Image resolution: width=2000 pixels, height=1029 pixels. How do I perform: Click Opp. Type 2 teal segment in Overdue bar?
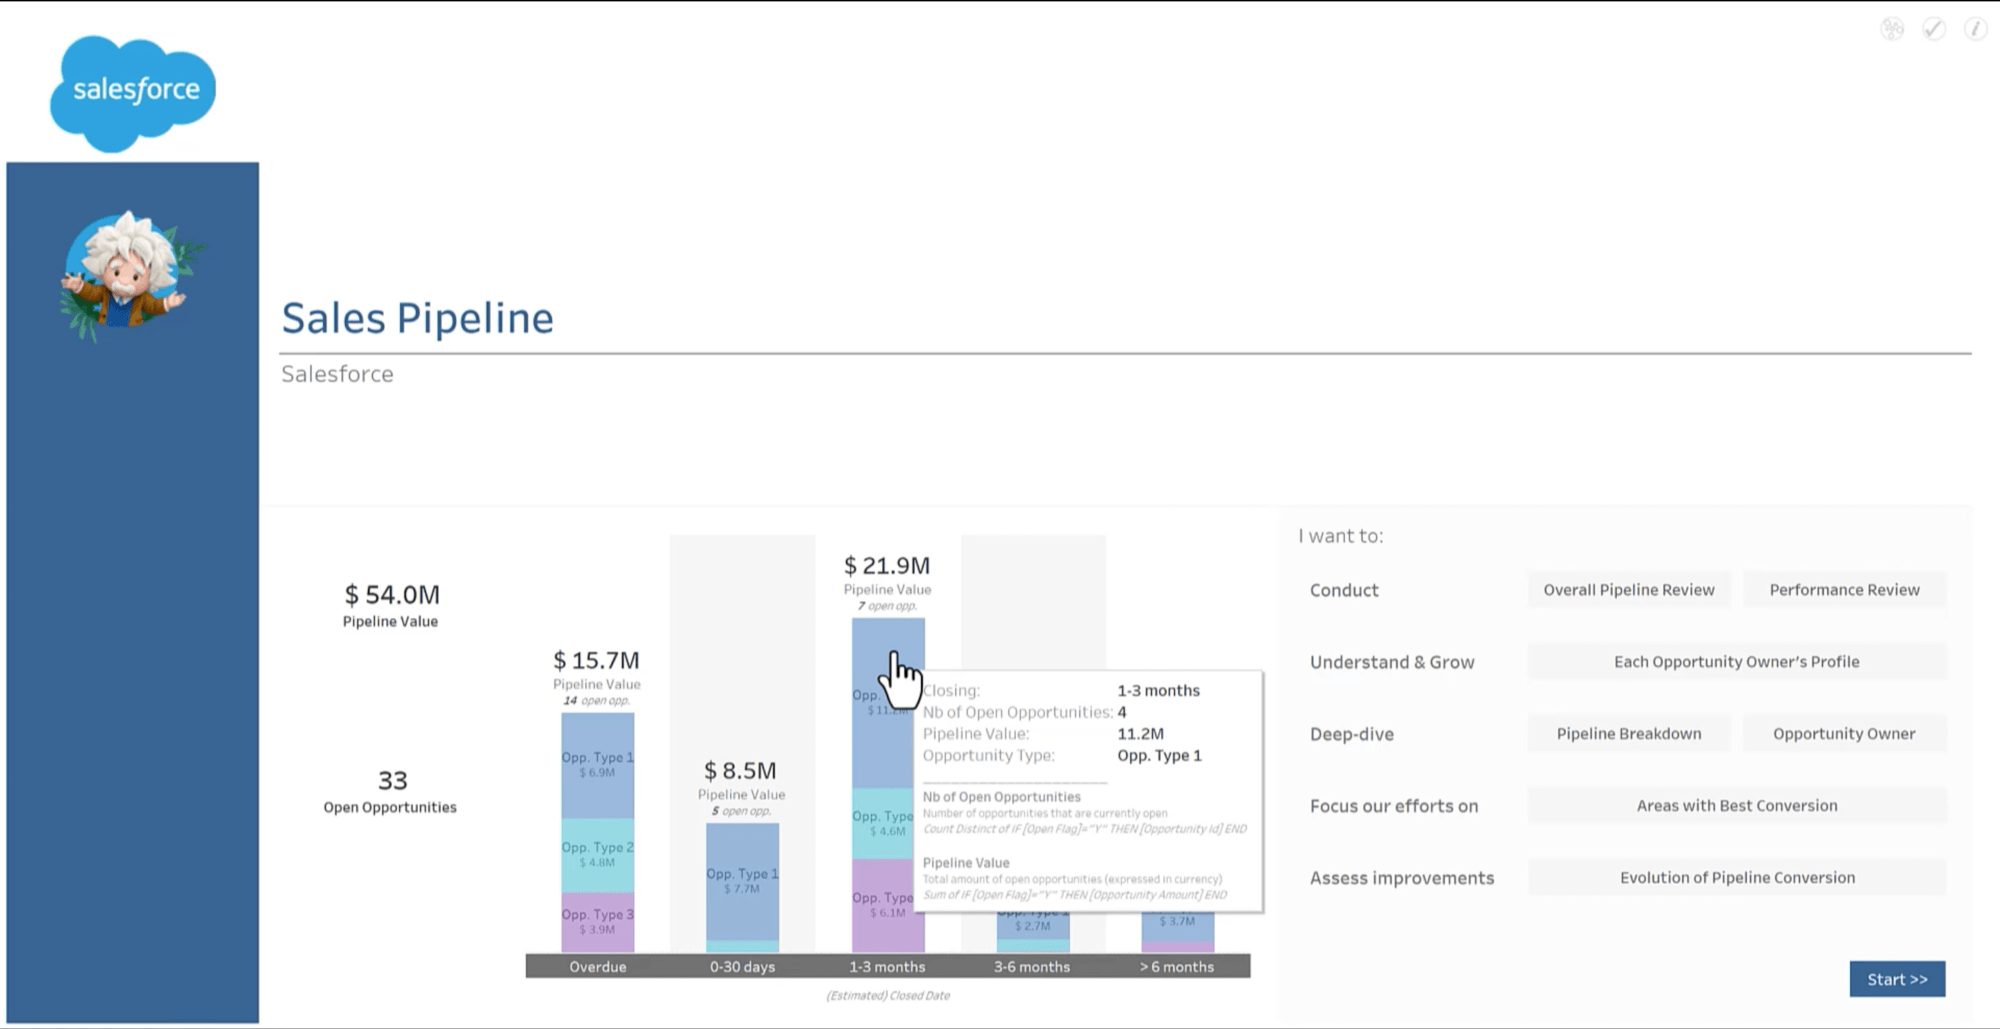click(597, 855)
